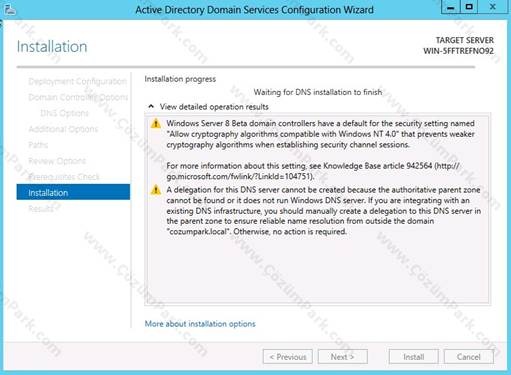This screenshot has width=511, height=375.
Task: Click the WIN-5FFTREFNO92 server name
Action: click(458, 51)
